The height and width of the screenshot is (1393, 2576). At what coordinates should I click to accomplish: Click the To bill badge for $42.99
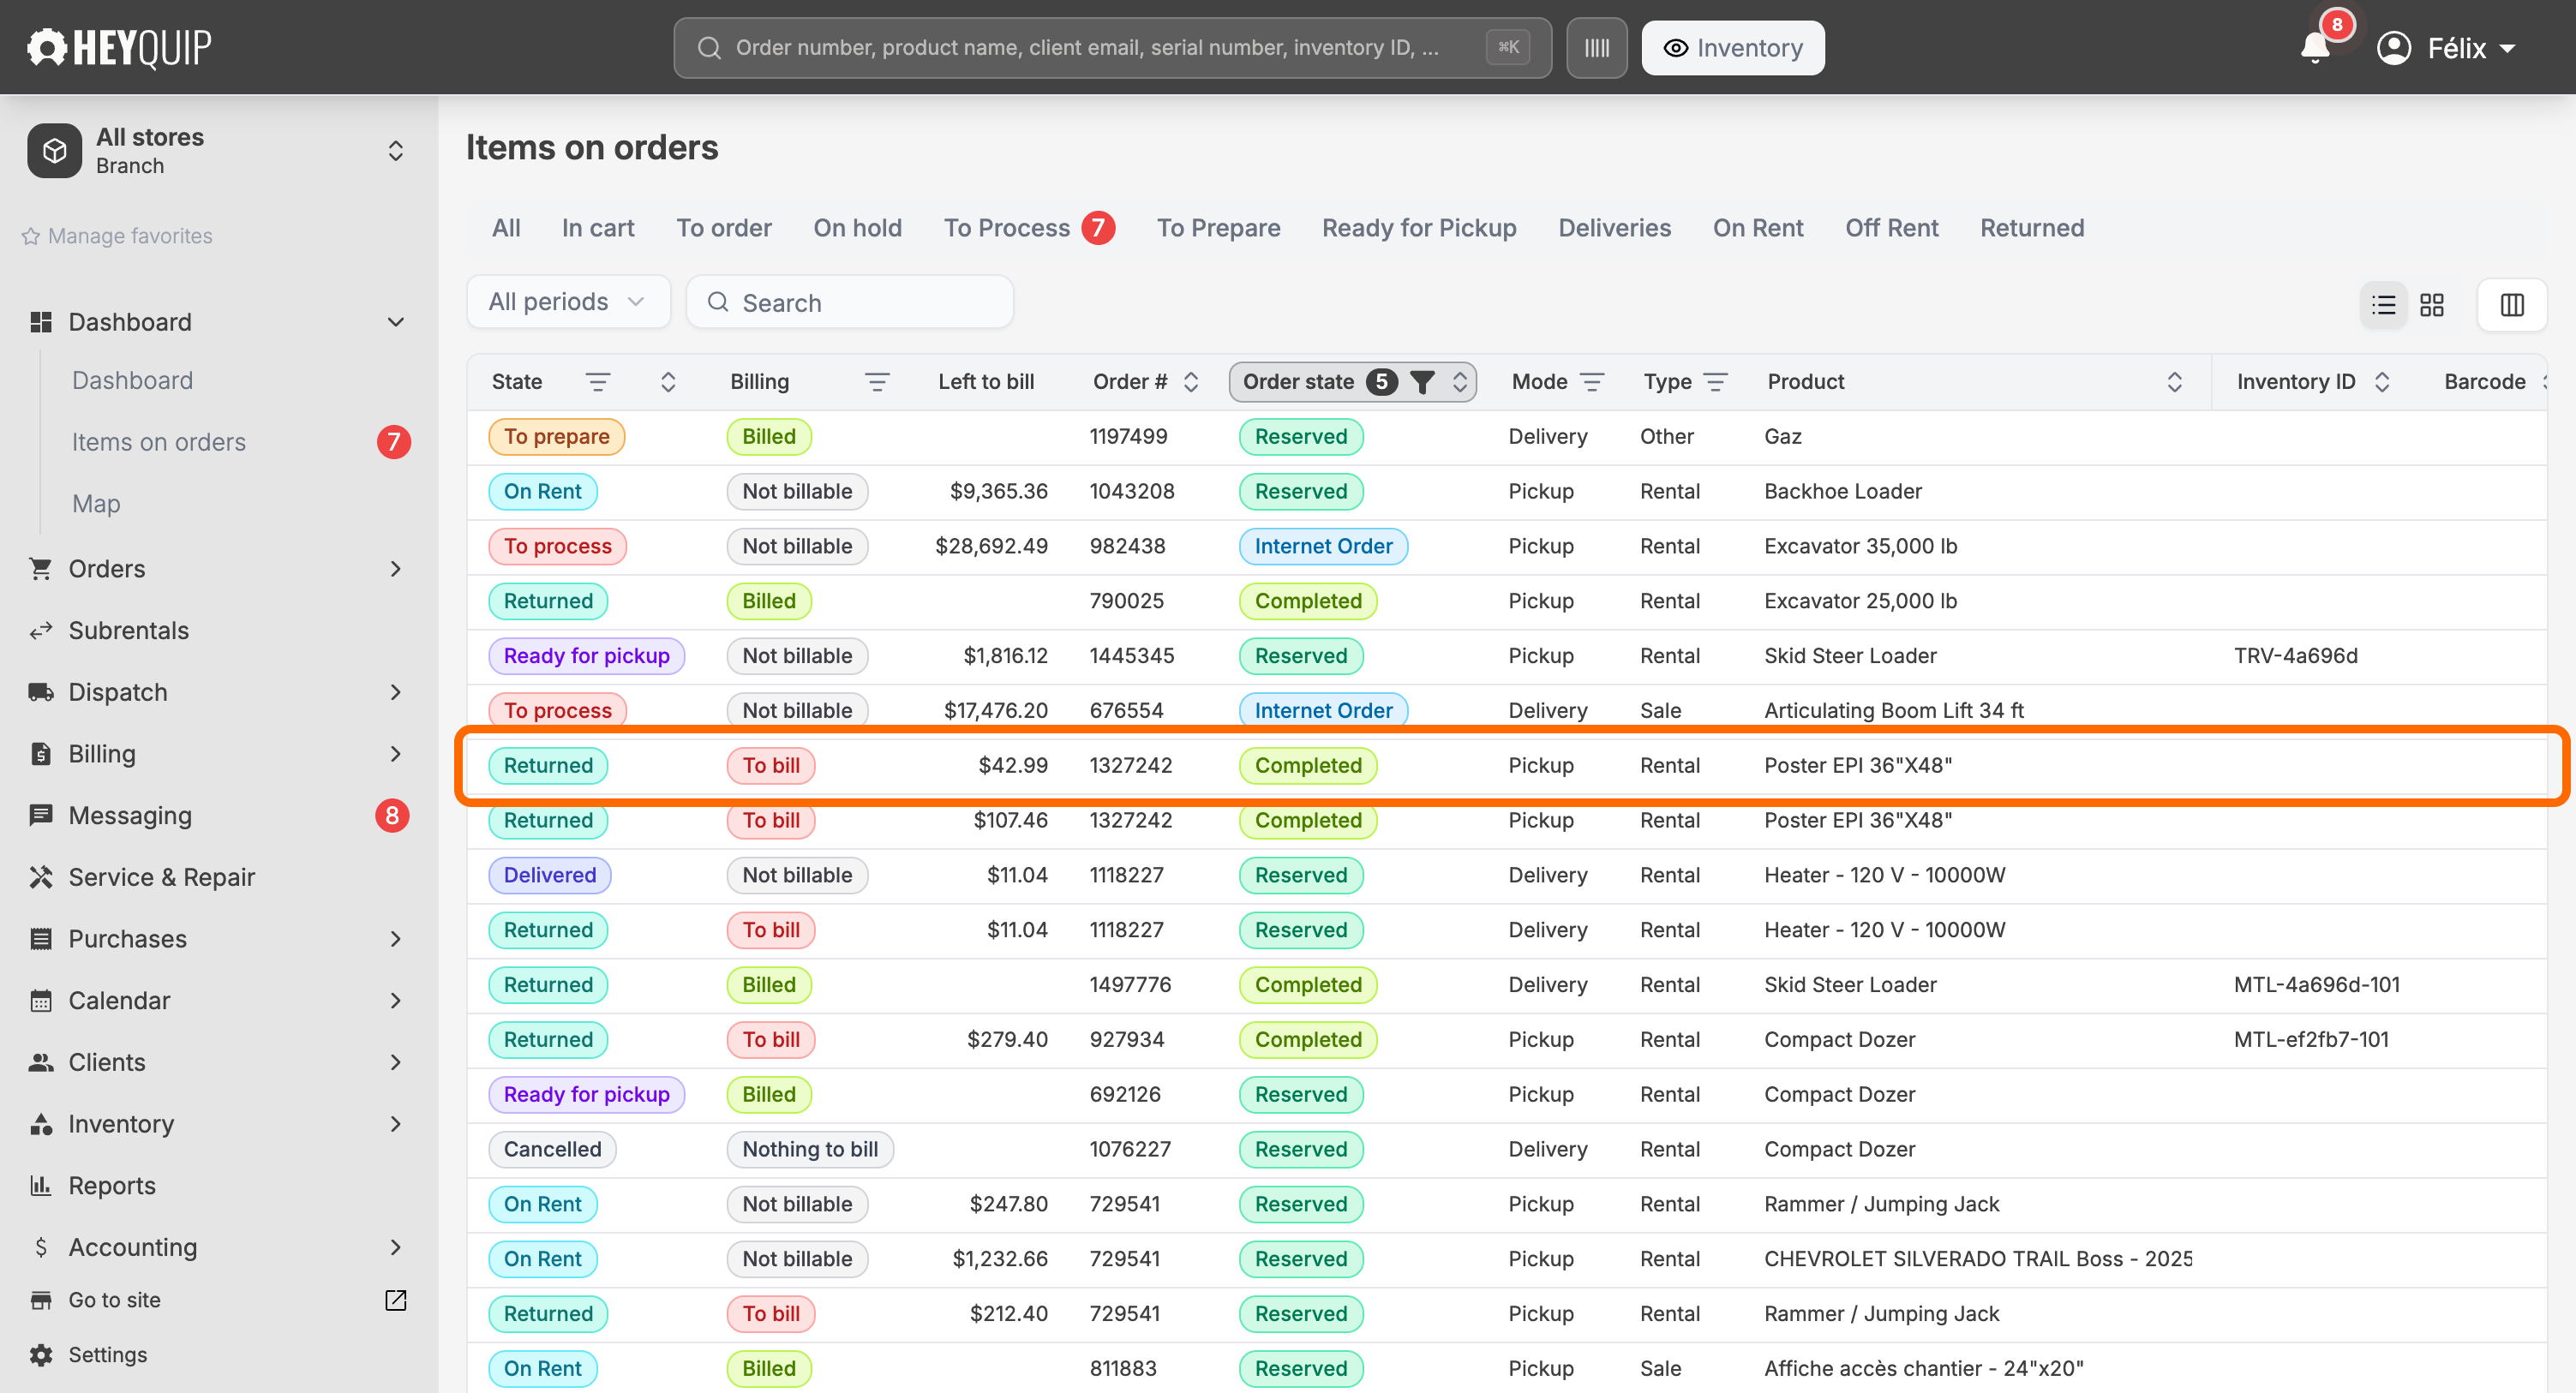click(771, 765)
